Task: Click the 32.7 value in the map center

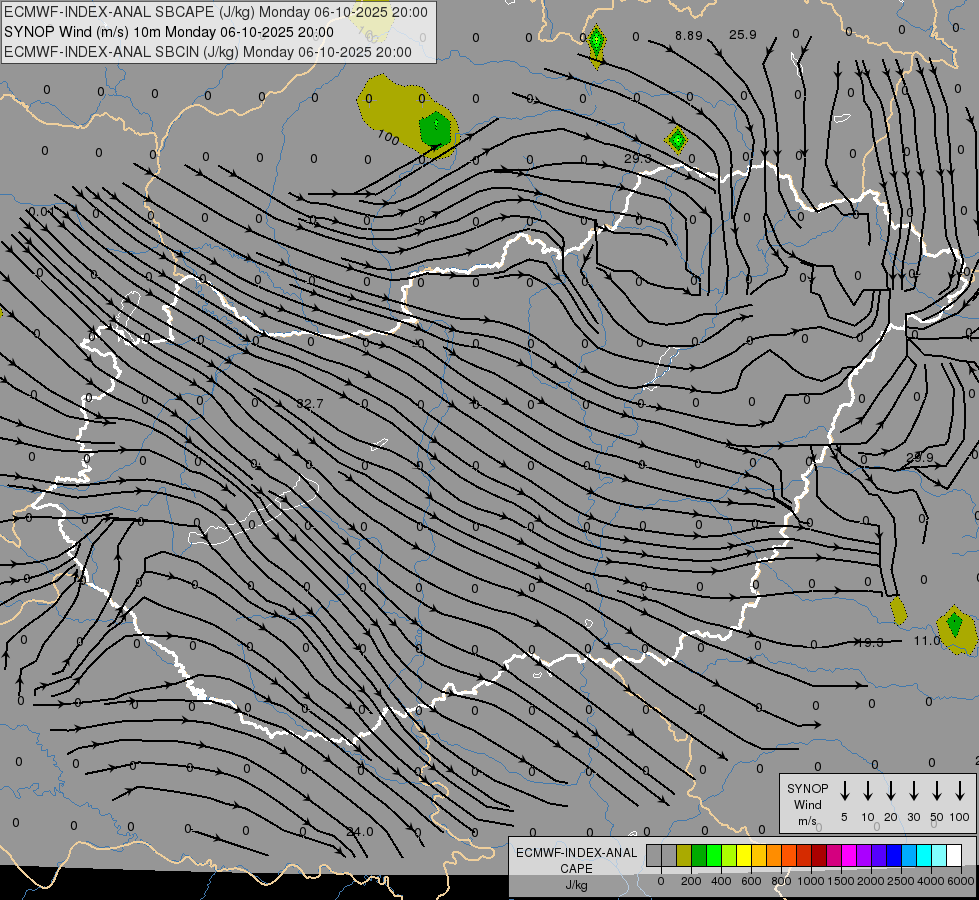Action: click(310, 404)
